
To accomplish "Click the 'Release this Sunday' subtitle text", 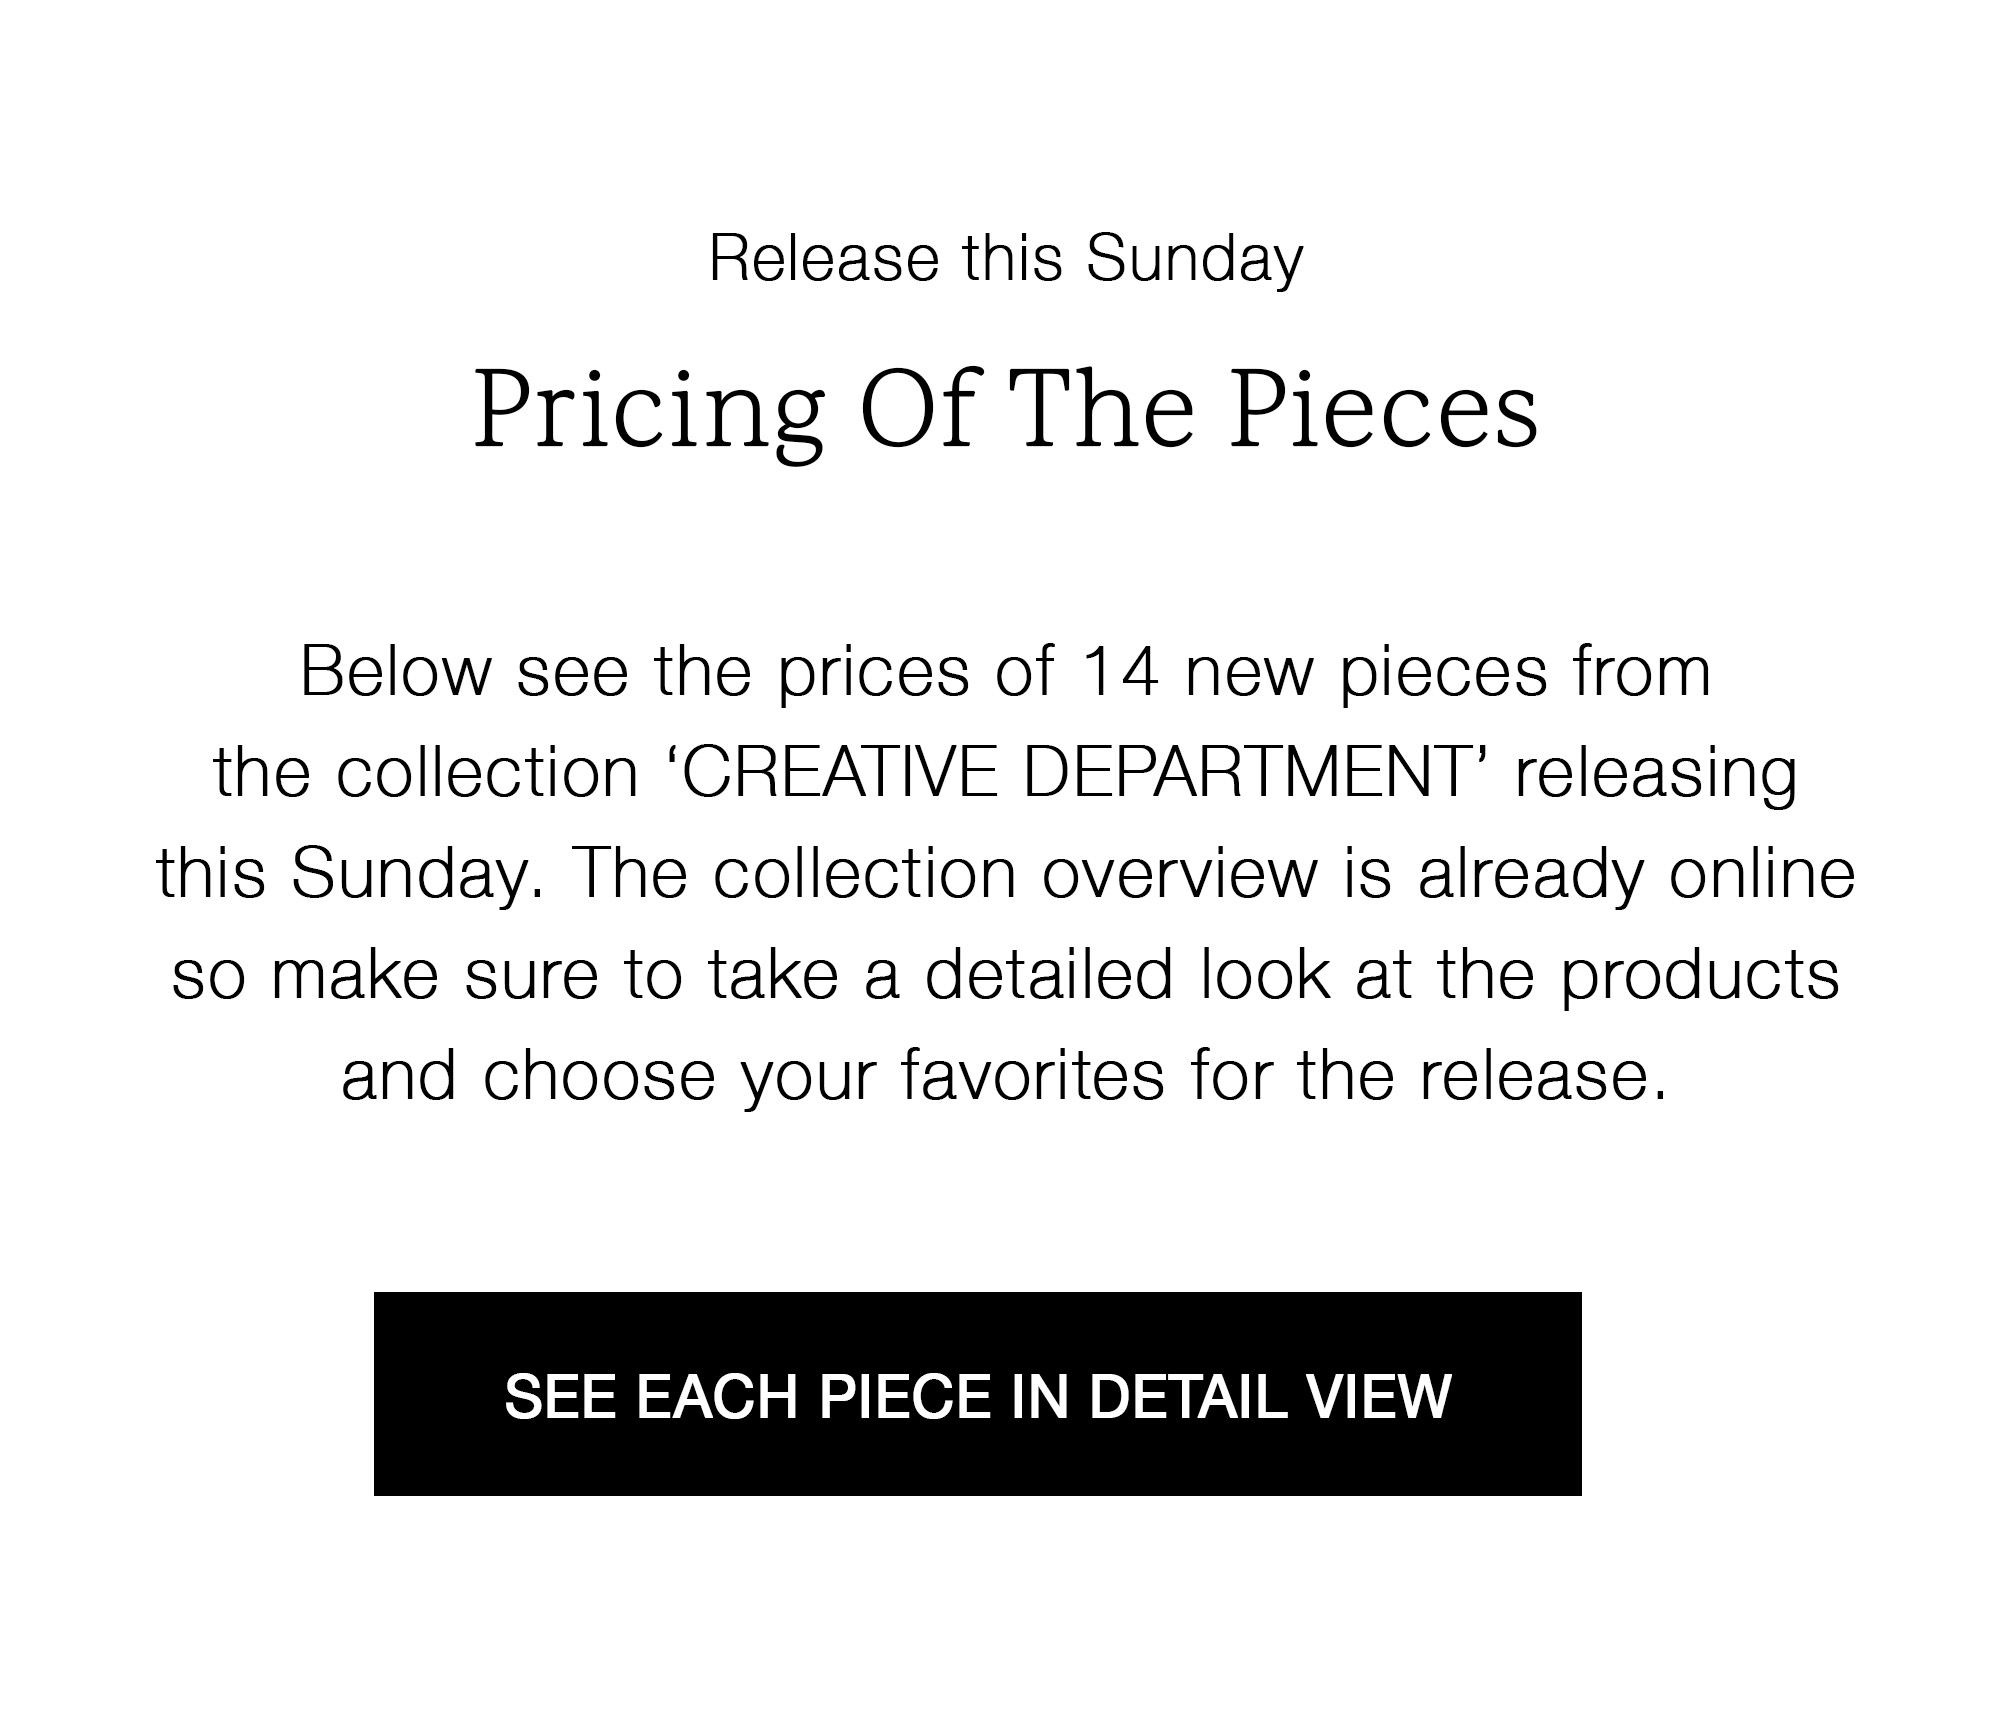I will pos(1005,258).
